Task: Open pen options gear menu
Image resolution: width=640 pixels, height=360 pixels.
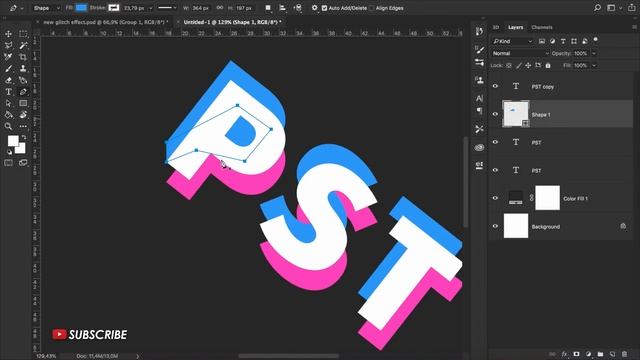Action: [x=314, y=8]
